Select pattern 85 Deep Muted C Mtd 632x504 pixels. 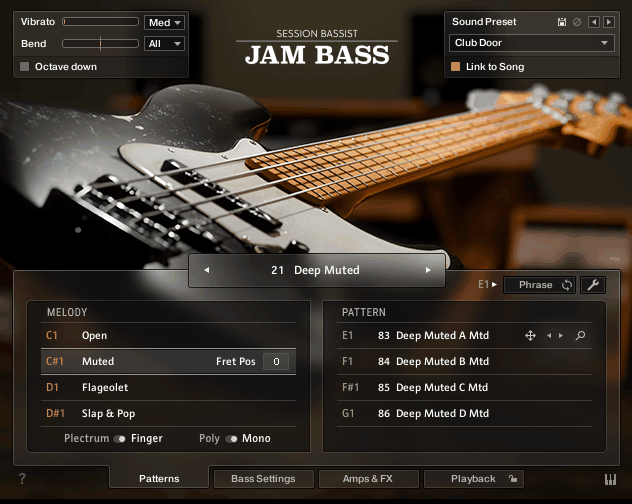coord(464,387)
